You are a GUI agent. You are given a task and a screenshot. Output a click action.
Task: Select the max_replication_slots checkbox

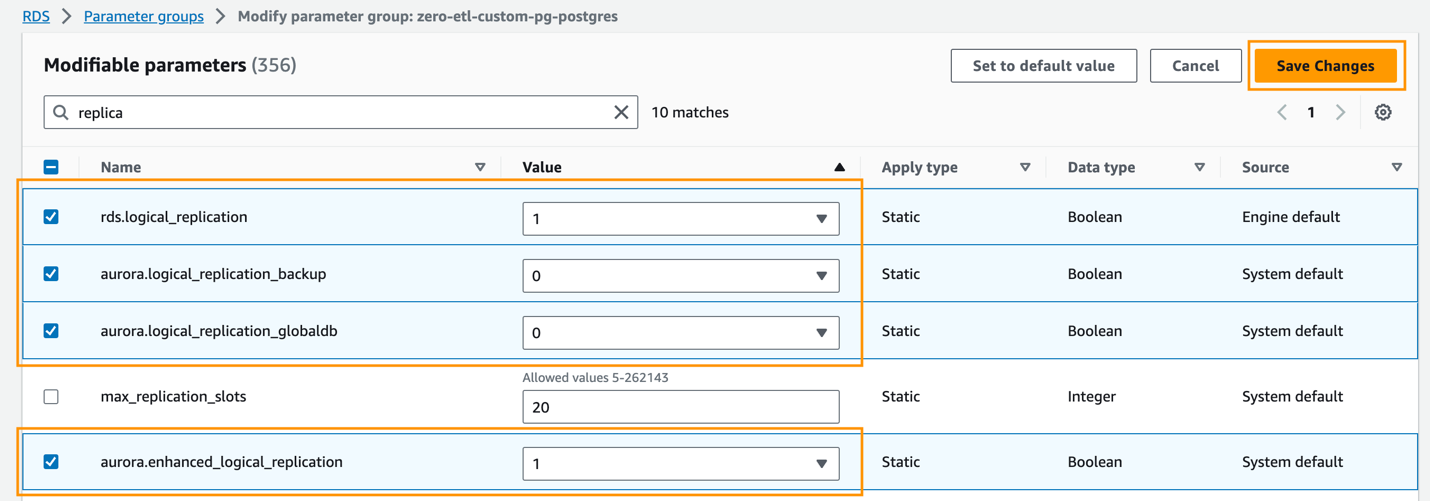click(x=51, y=397)
